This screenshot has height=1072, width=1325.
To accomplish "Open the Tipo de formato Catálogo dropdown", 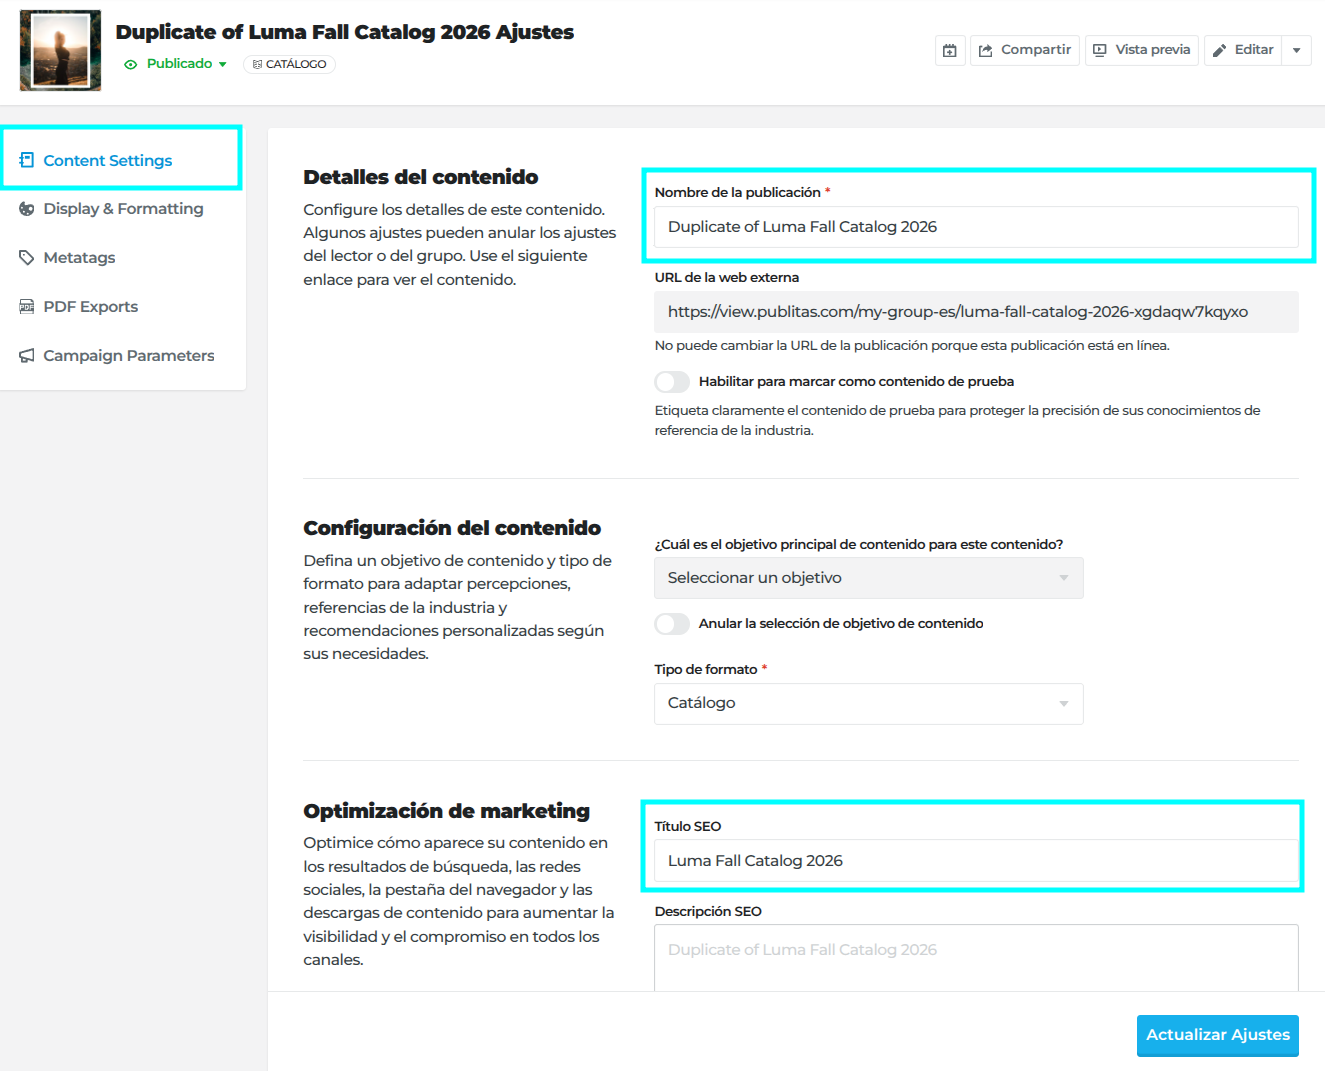I will pyautogui.click(x=868, y=704).
